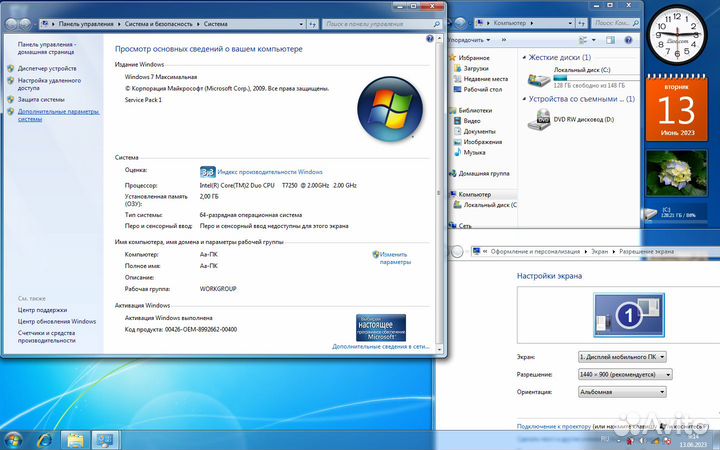Open the Resolution dropdown showing 1440 × 900
The image size is (720, 450).
click(x=625, y=375)
